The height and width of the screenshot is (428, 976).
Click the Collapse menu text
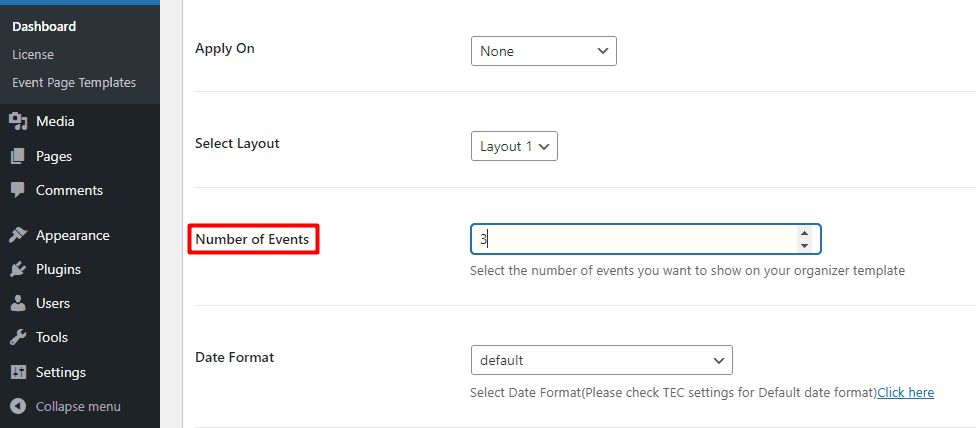click(x=78, y=407)
